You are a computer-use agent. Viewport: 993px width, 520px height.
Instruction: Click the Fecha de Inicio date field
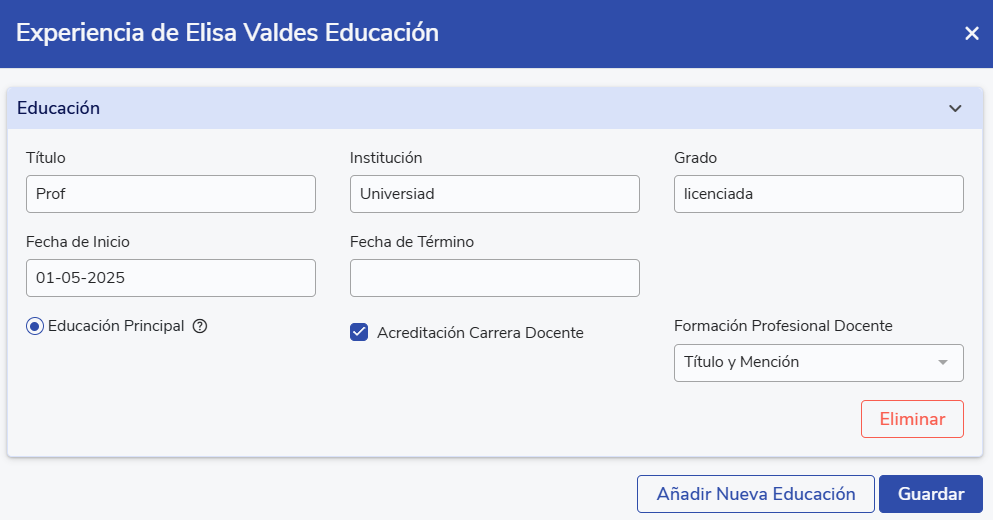tap(170, 278)
